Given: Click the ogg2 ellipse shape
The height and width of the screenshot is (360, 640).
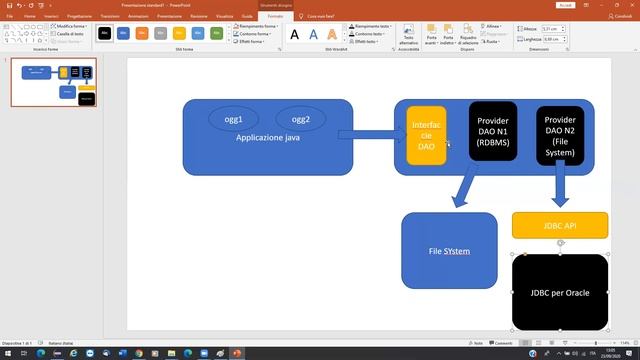Looking at the screenshot, I should coord(301,119).
